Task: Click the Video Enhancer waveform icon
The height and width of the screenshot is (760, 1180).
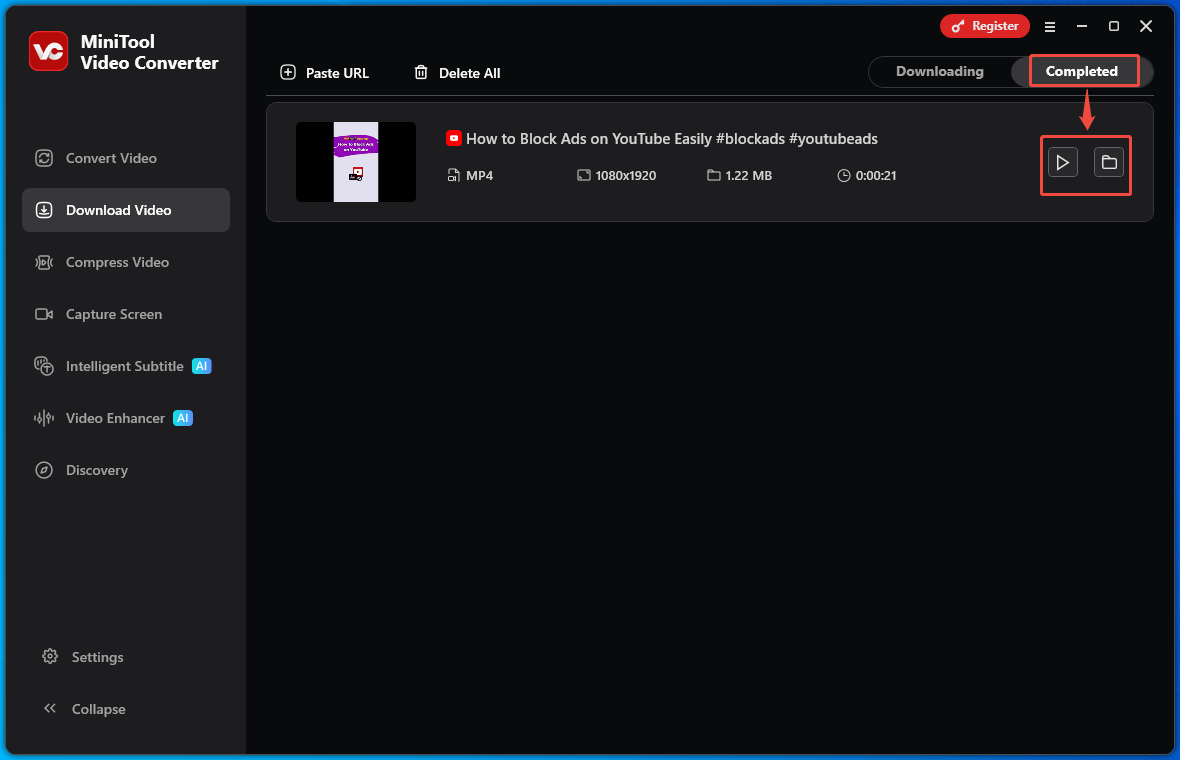Action: [44, 418]
